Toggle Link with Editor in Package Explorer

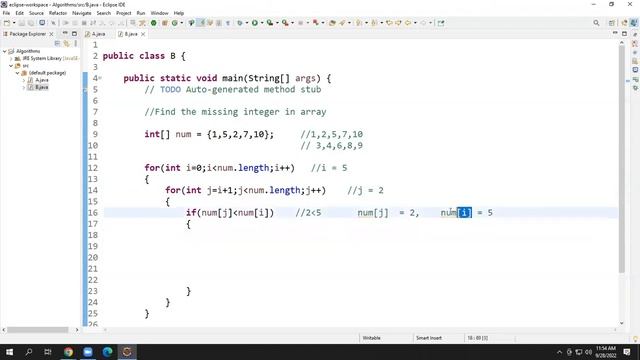point(67,43)
